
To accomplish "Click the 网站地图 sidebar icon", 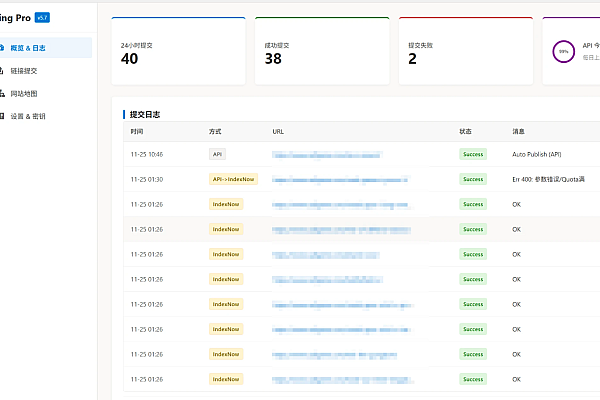I will [2, 93].
